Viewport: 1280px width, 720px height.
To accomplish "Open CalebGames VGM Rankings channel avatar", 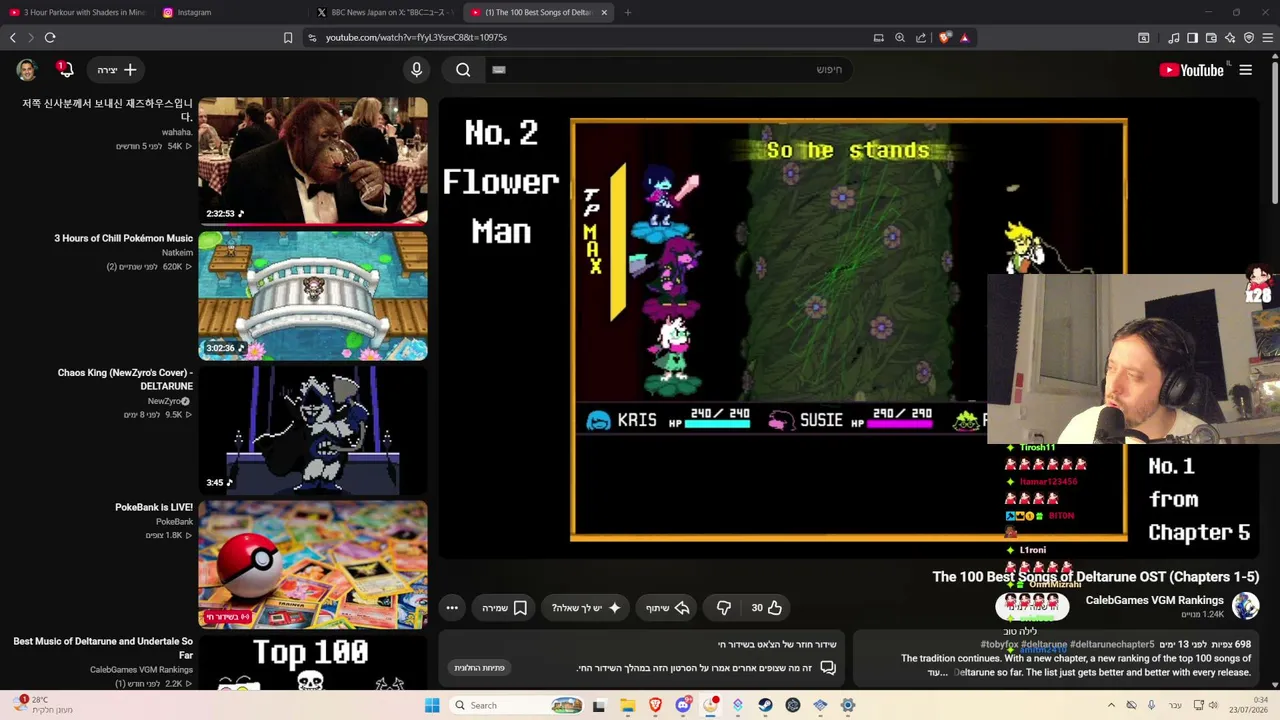I will coord(1245,606).
